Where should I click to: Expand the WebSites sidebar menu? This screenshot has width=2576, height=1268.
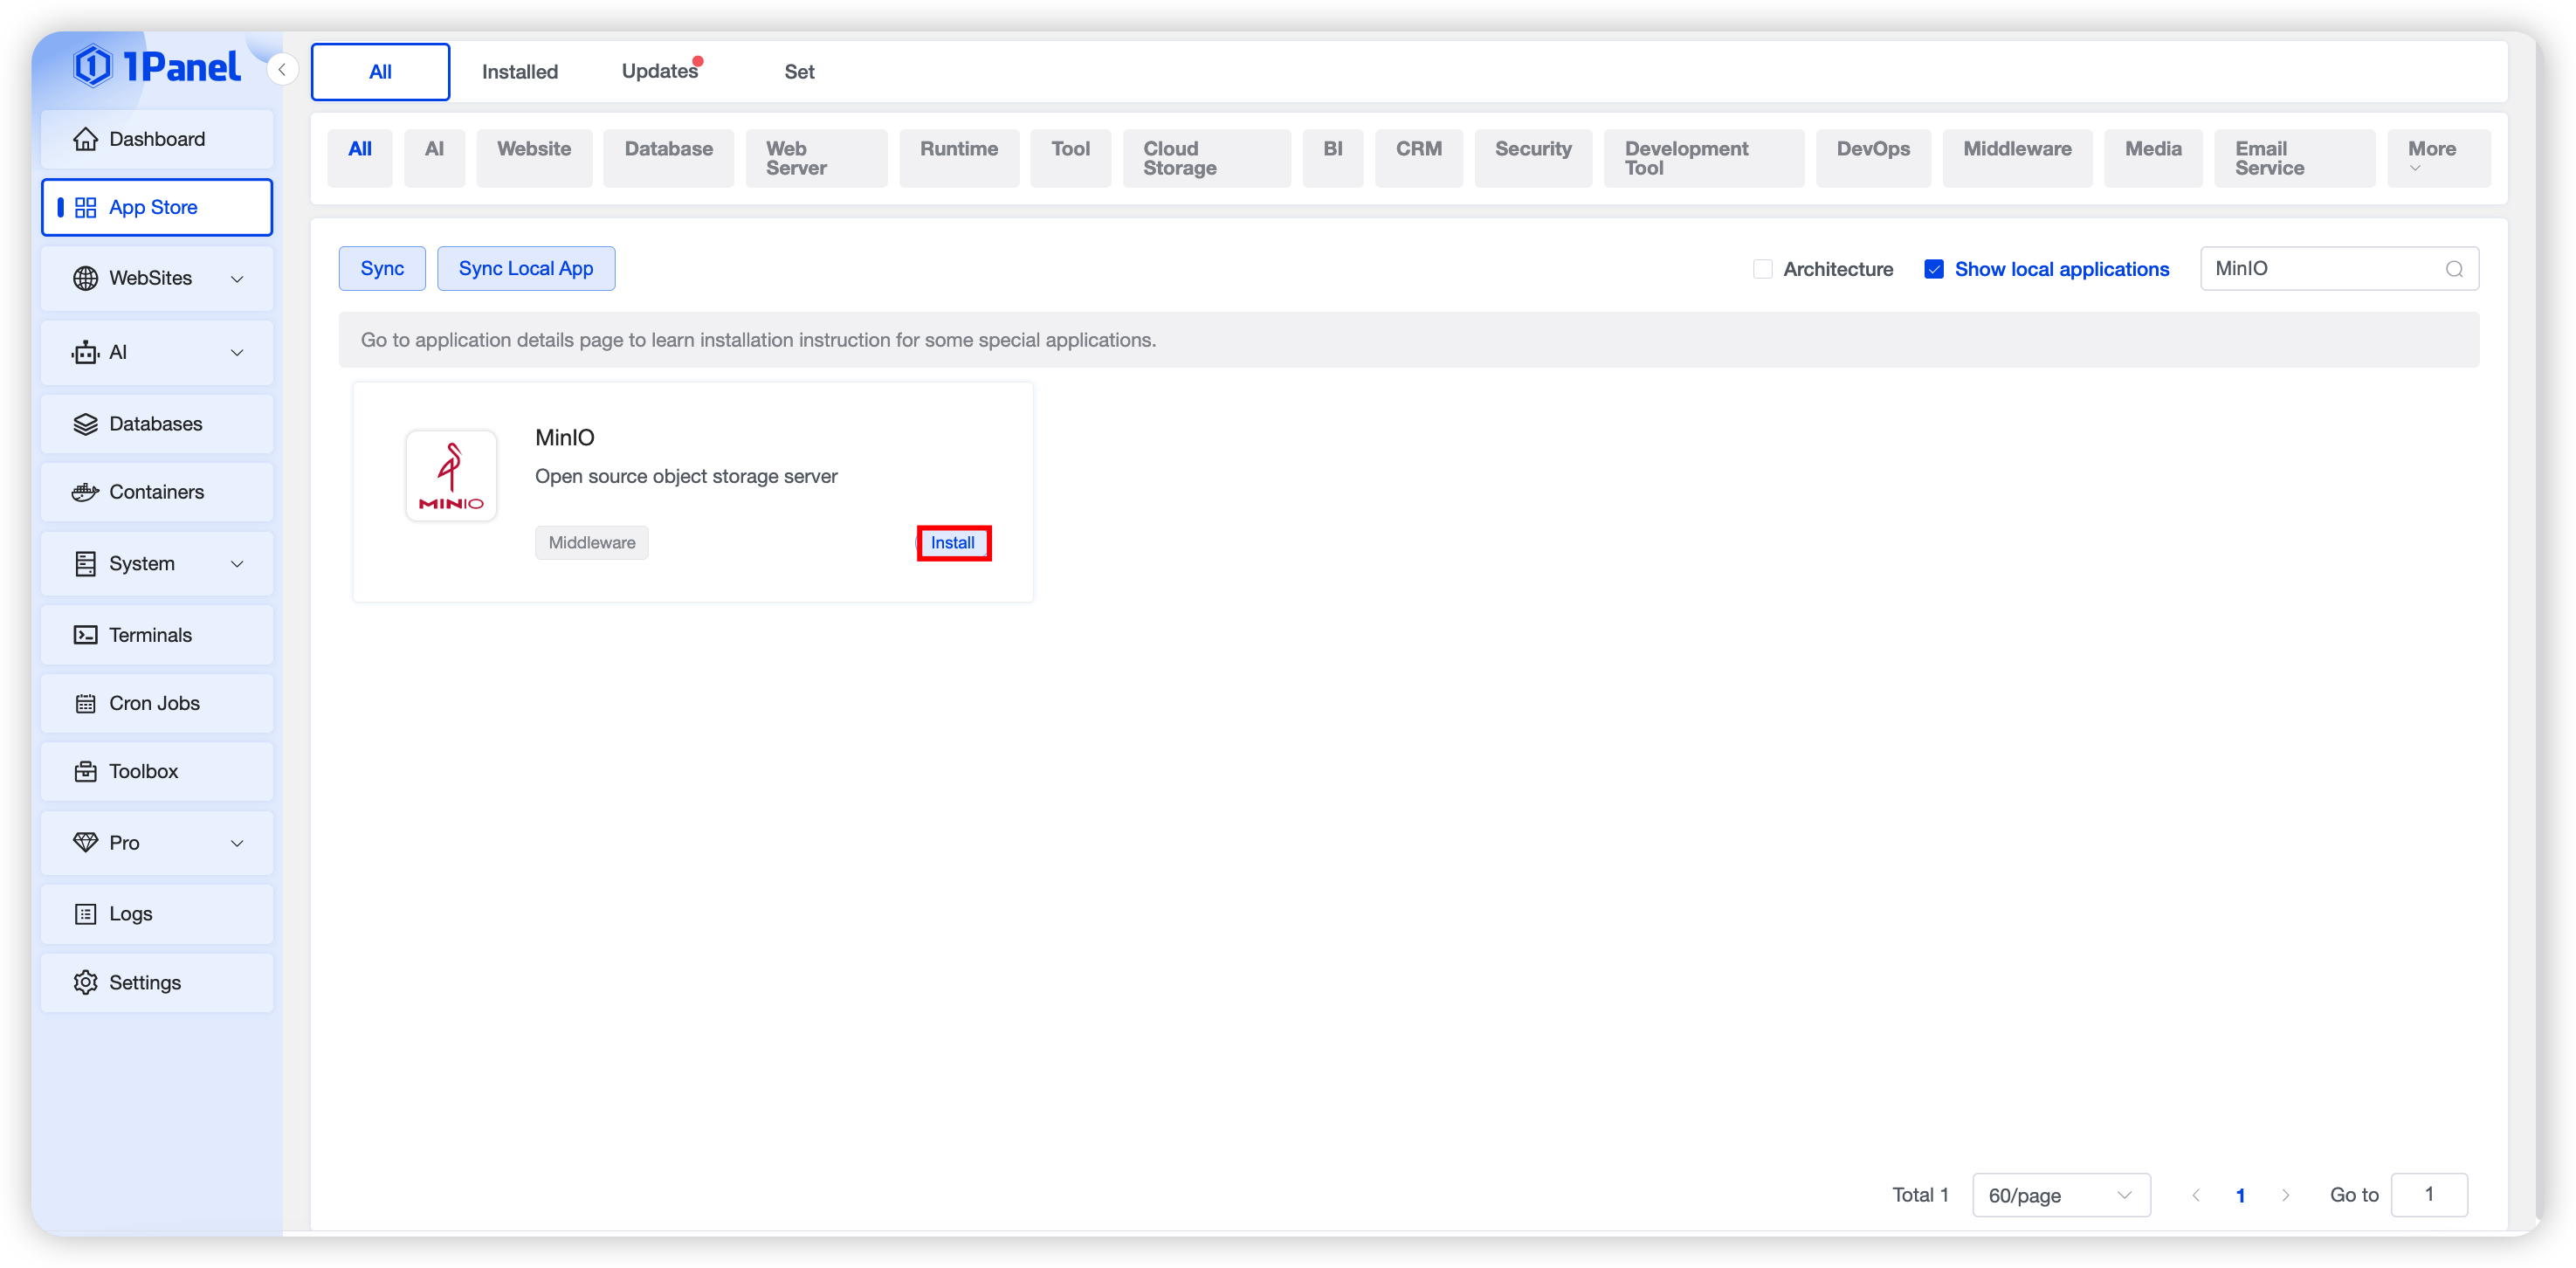pos(237,279)
